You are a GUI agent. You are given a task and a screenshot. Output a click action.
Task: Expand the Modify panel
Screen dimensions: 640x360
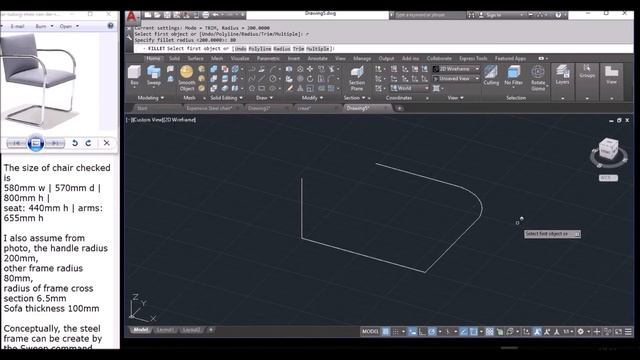point(312,98)
